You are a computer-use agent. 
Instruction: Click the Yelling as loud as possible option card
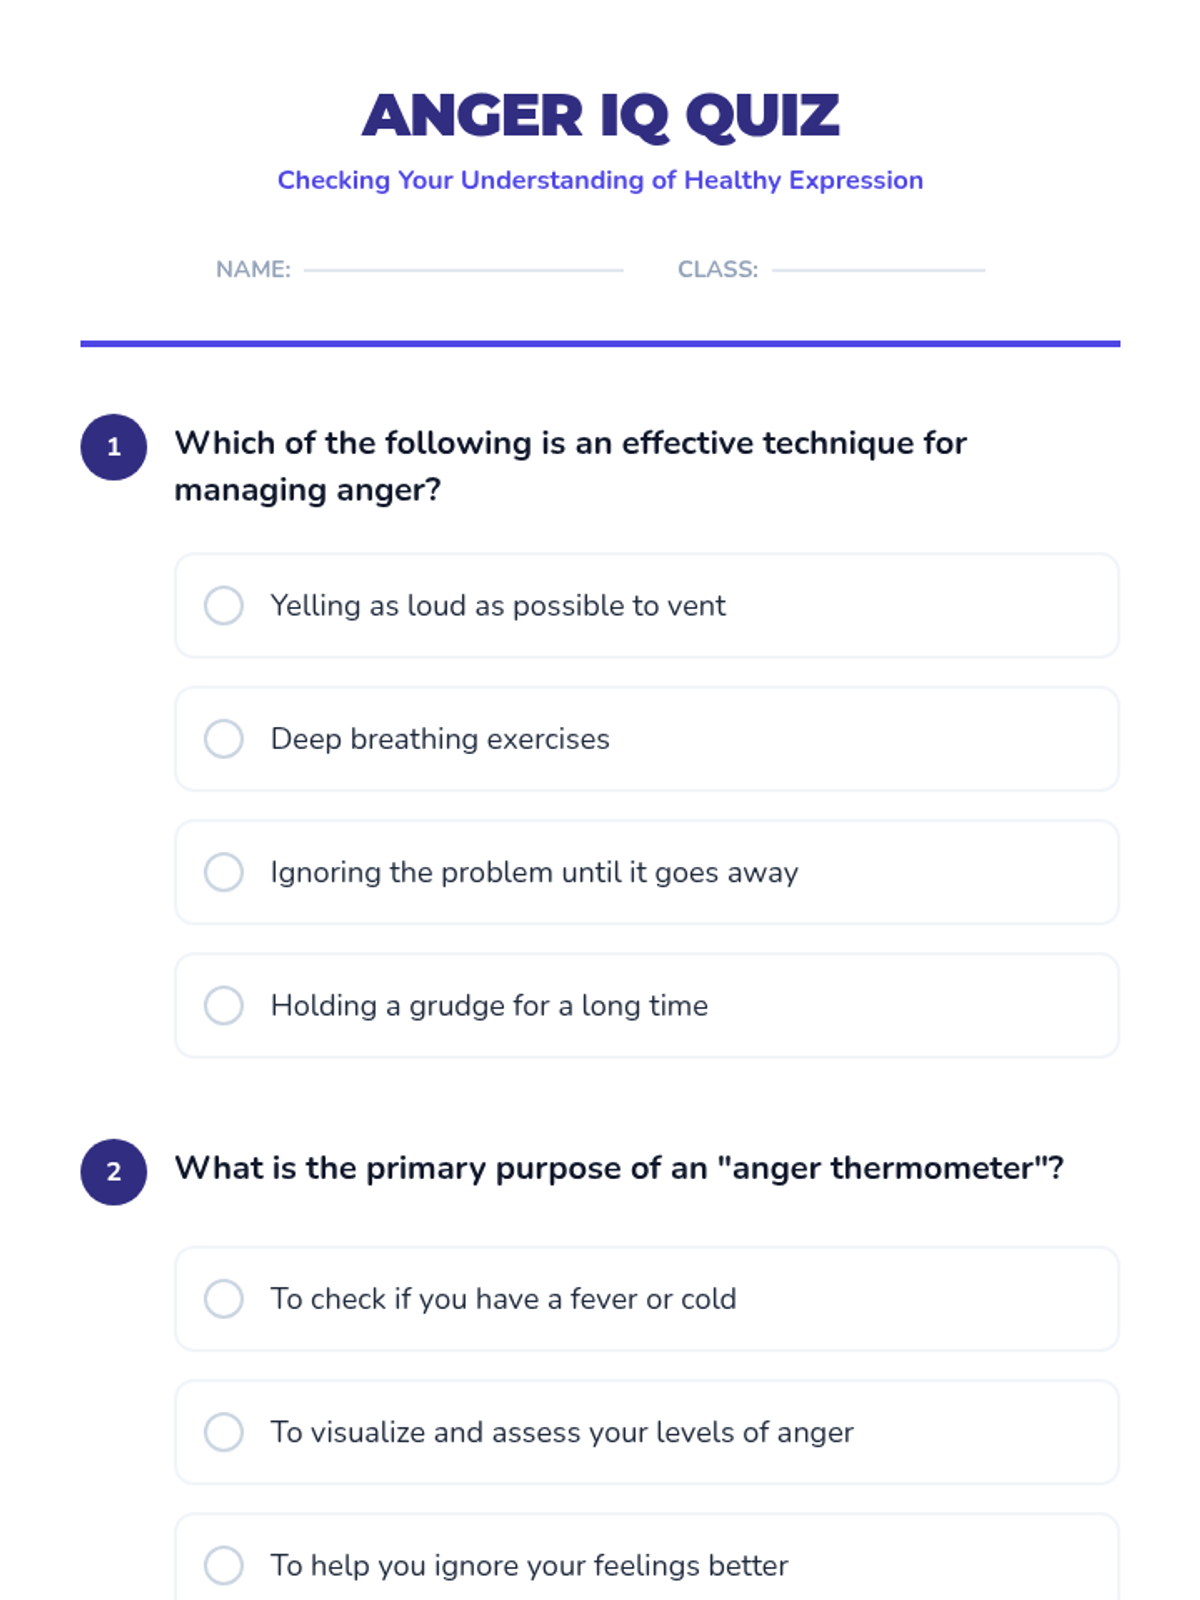click(647, 606)
